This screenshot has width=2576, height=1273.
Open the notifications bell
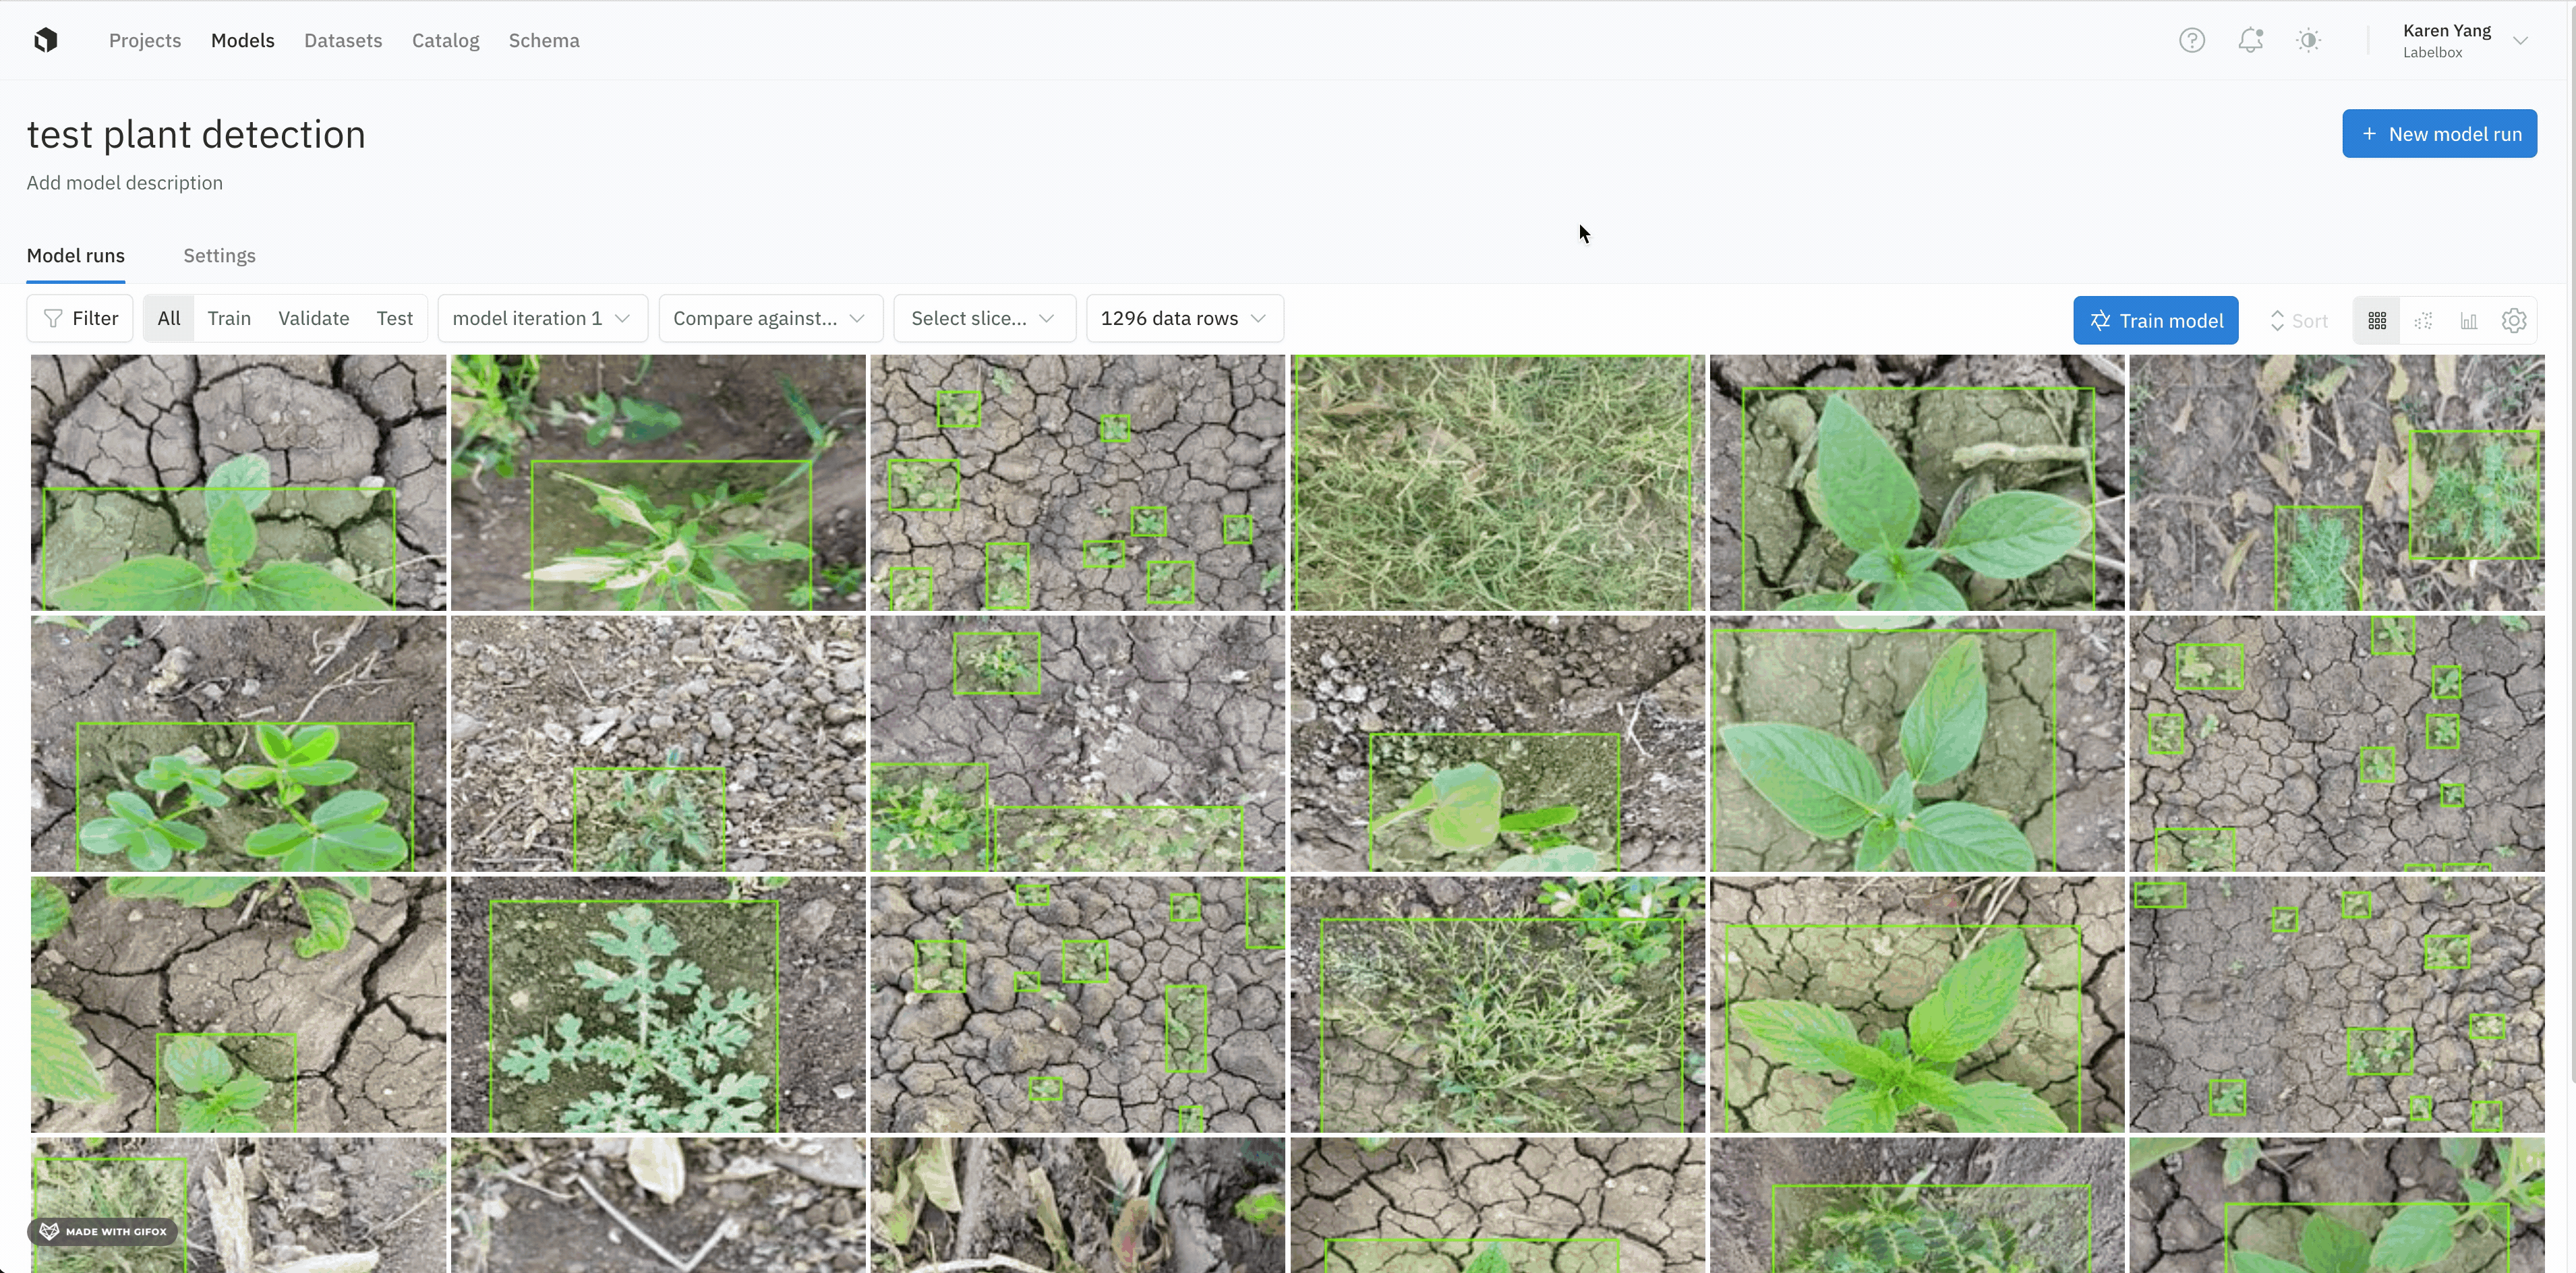click(2250, 40)
